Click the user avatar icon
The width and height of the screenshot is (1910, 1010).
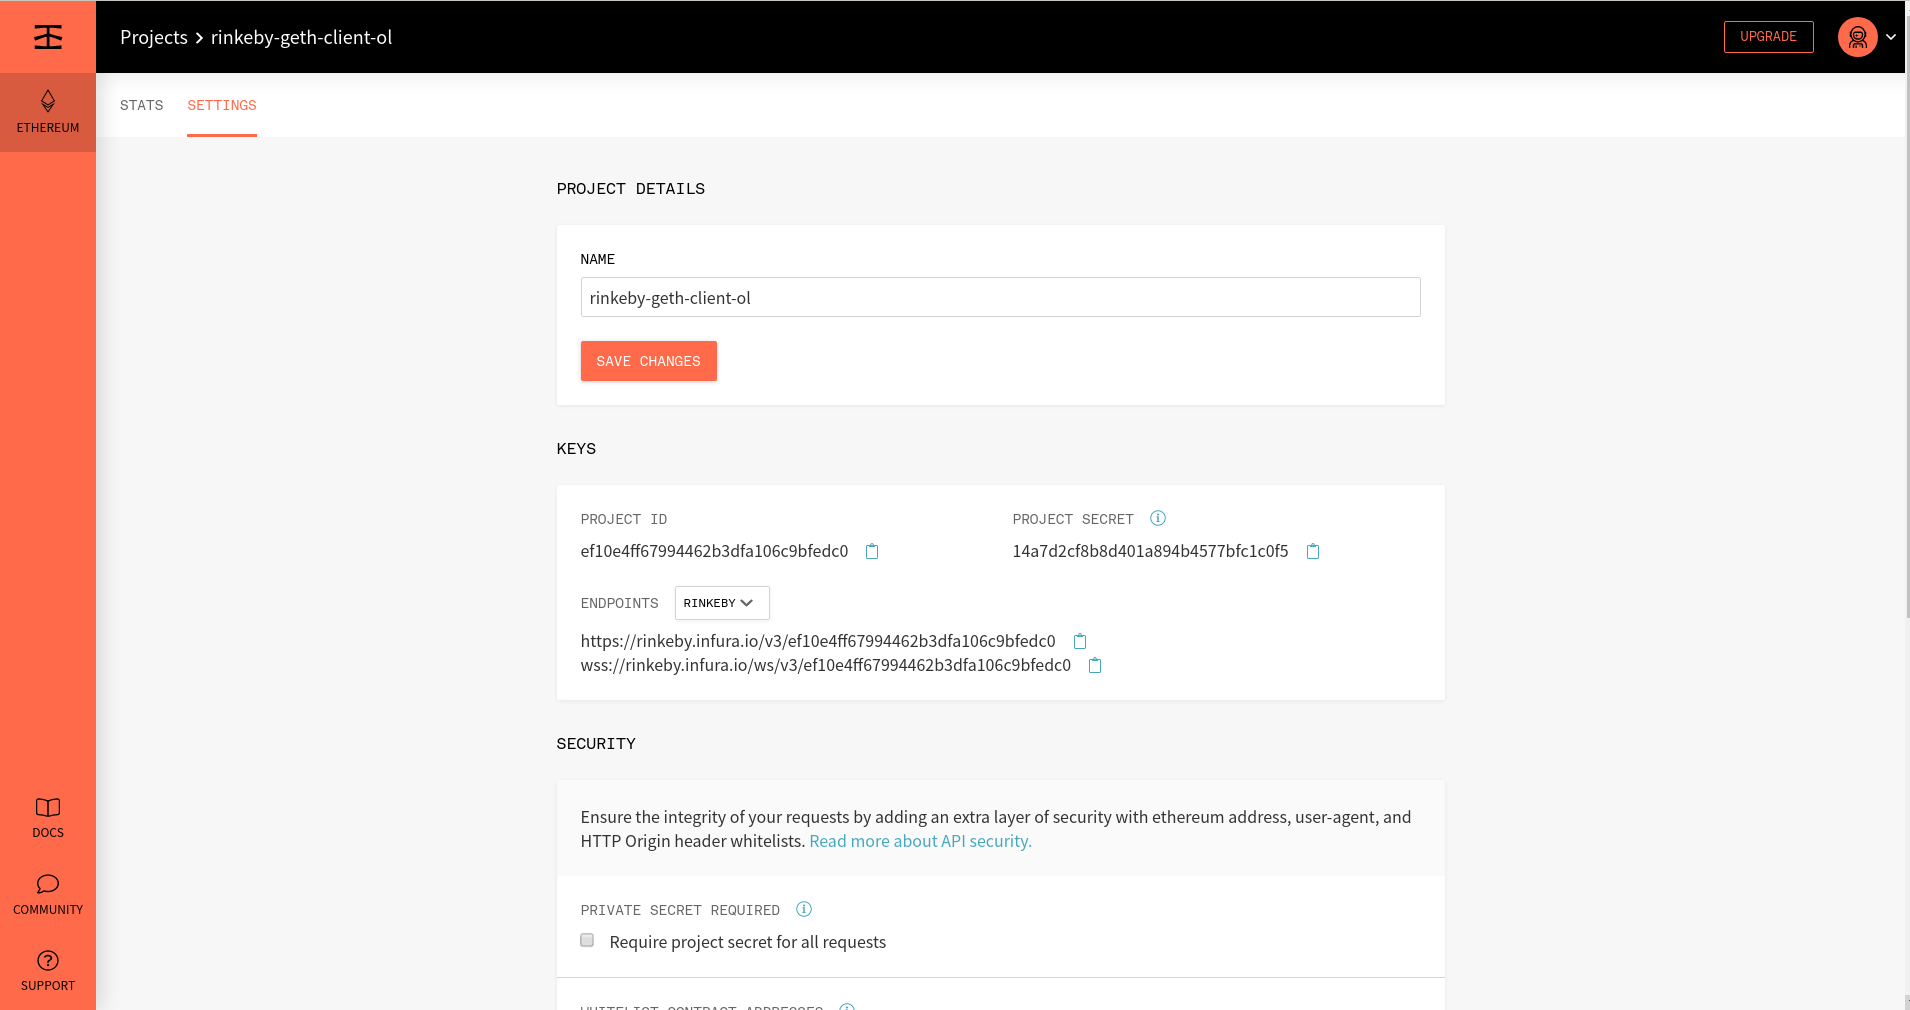pyautogui.click(x=1857, y=37)
